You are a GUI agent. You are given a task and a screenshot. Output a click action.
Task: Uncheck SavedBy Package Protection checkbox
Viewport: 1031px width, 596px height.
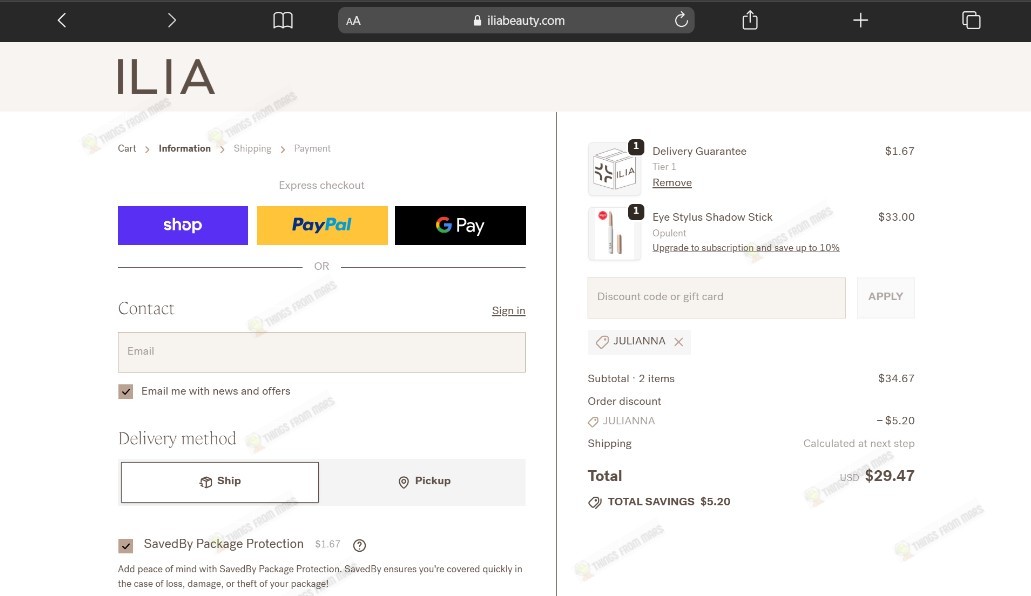[126, 545]
